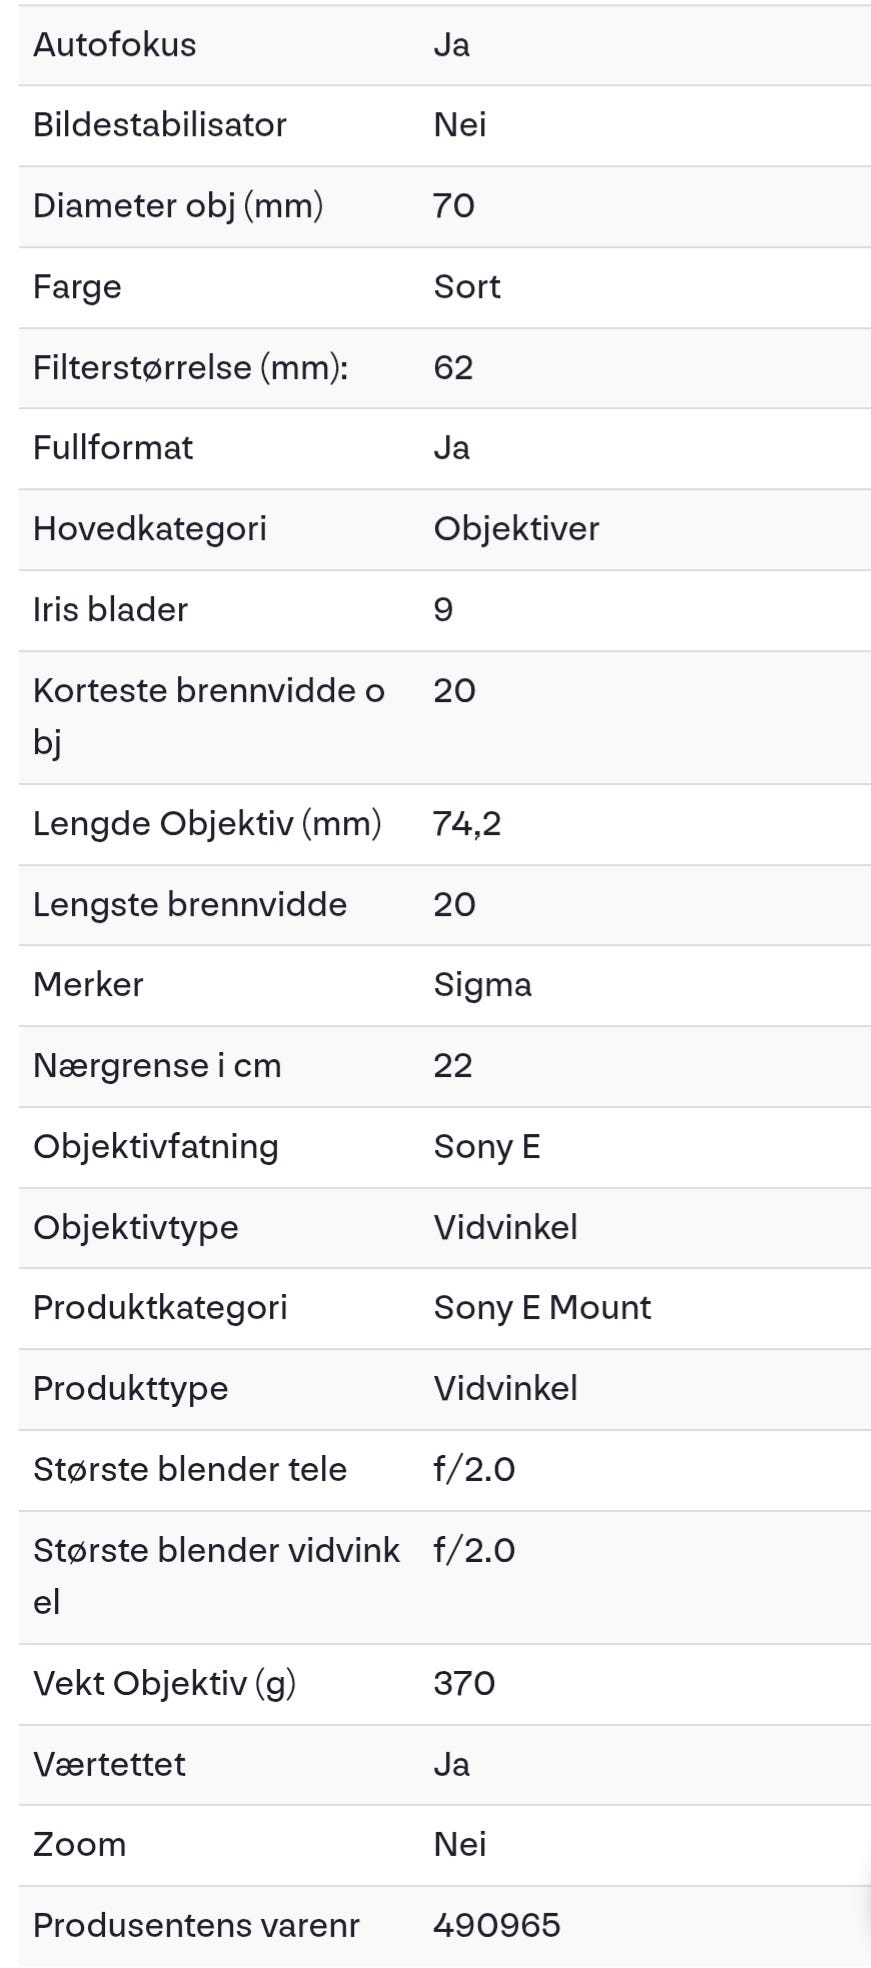The height and width of the screenshot is (1968, 871).
Task: Click the Objektiver main category value
Action: (x=516, y=528)
